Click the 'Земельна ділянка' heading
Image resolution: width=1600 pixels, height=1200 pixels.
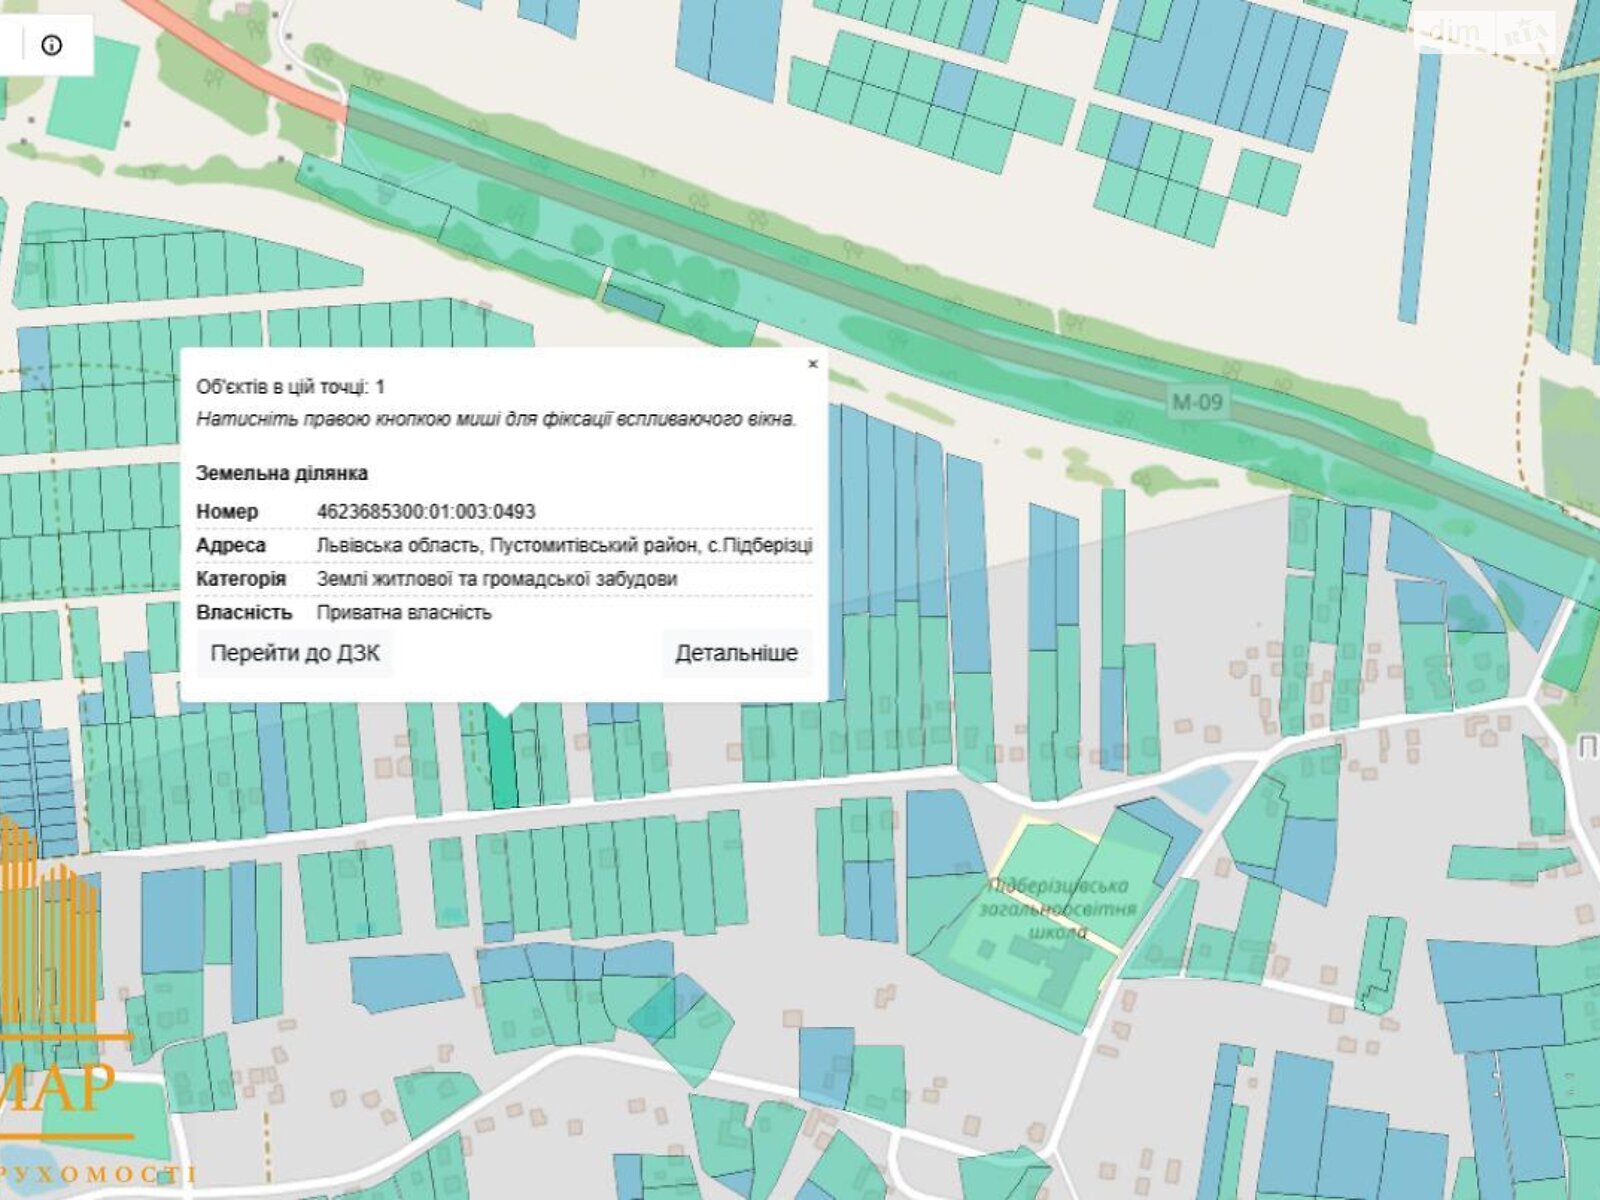click(x=282, y=473)
